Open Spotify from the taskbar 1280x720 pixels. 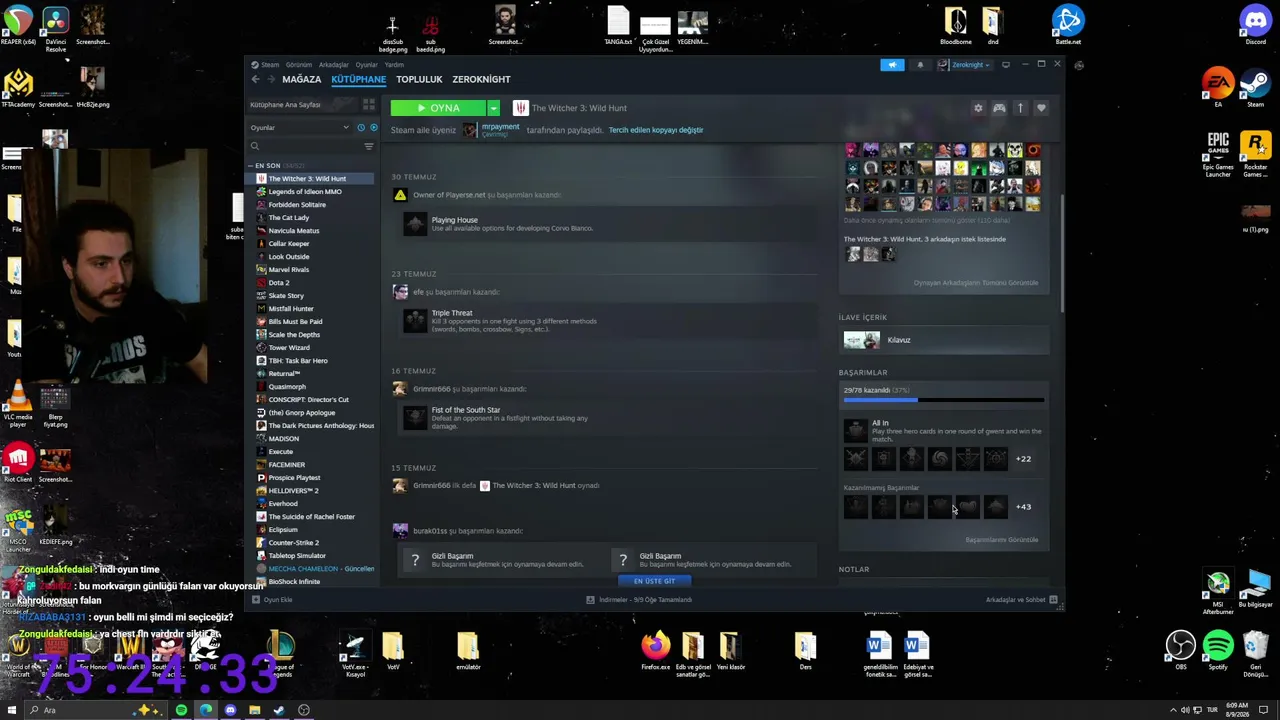pos(181,710)
